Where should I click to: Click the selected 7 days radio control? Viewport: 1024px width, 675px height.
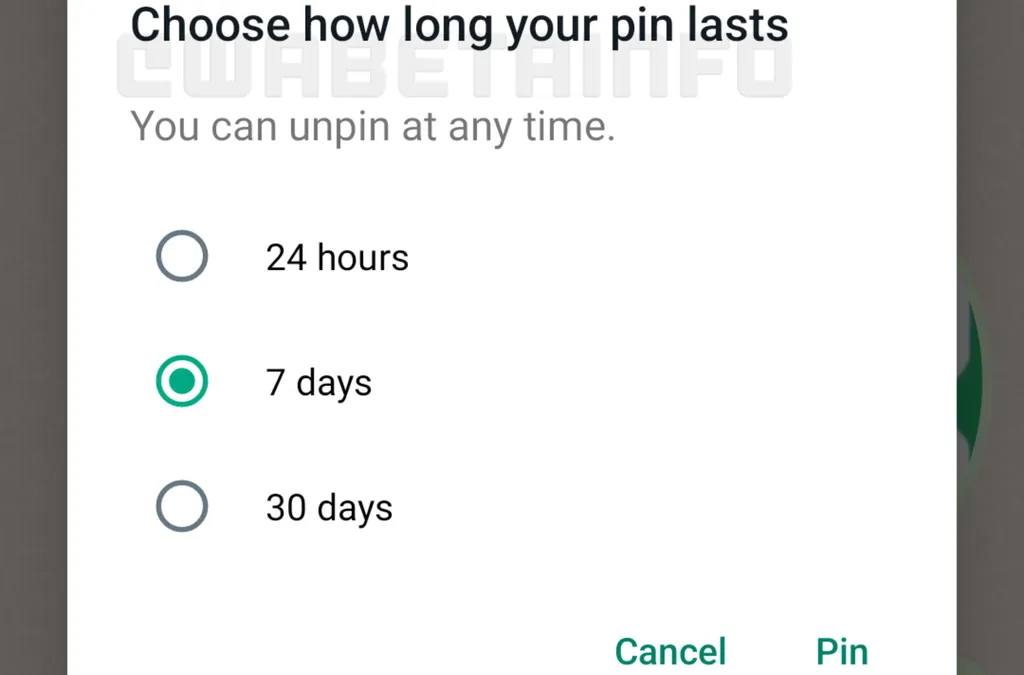pos(182,381)
